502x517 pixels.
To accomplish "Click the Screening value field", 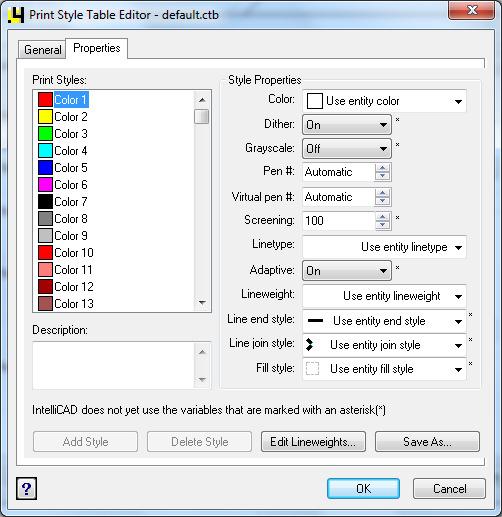I will point(339,221).
